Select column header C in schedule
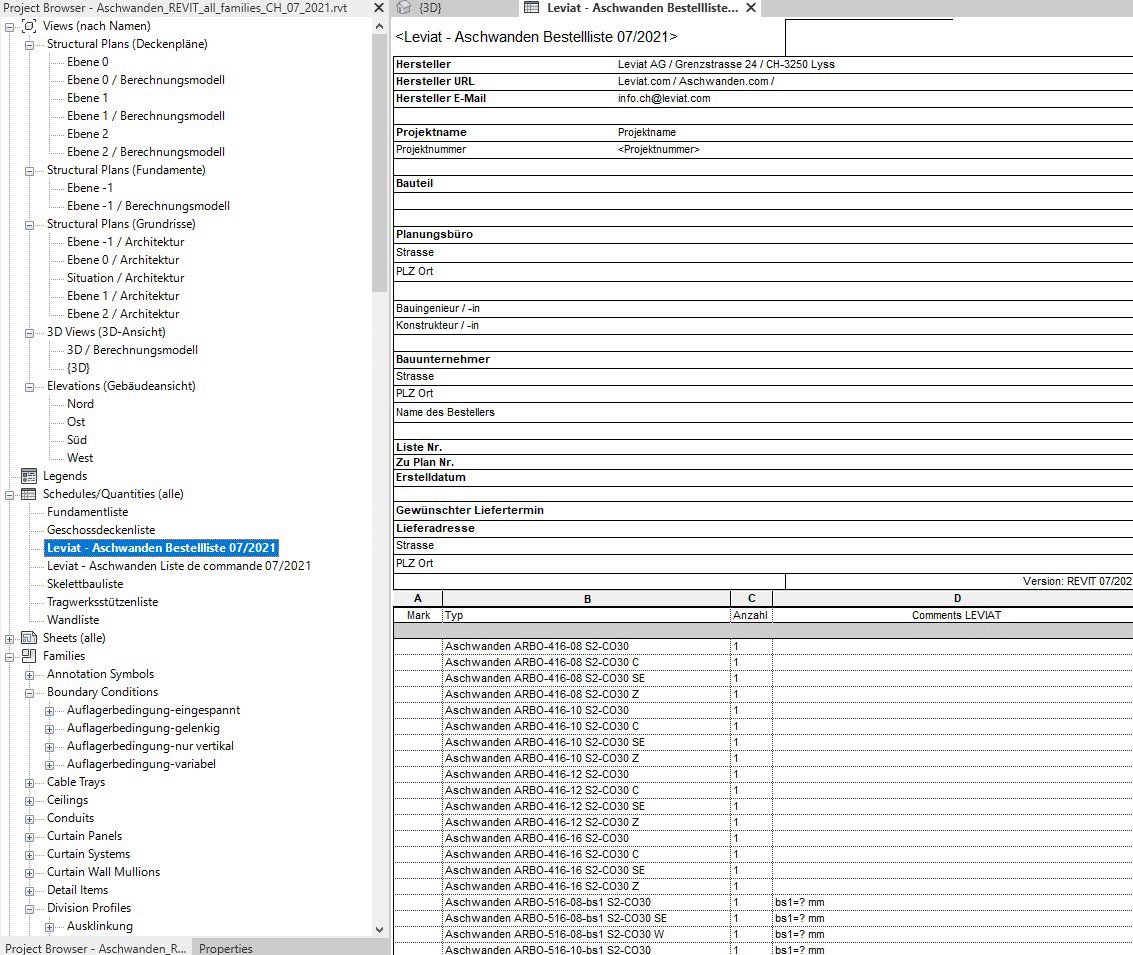1133x955 pixels. click(x=751, y=599)
